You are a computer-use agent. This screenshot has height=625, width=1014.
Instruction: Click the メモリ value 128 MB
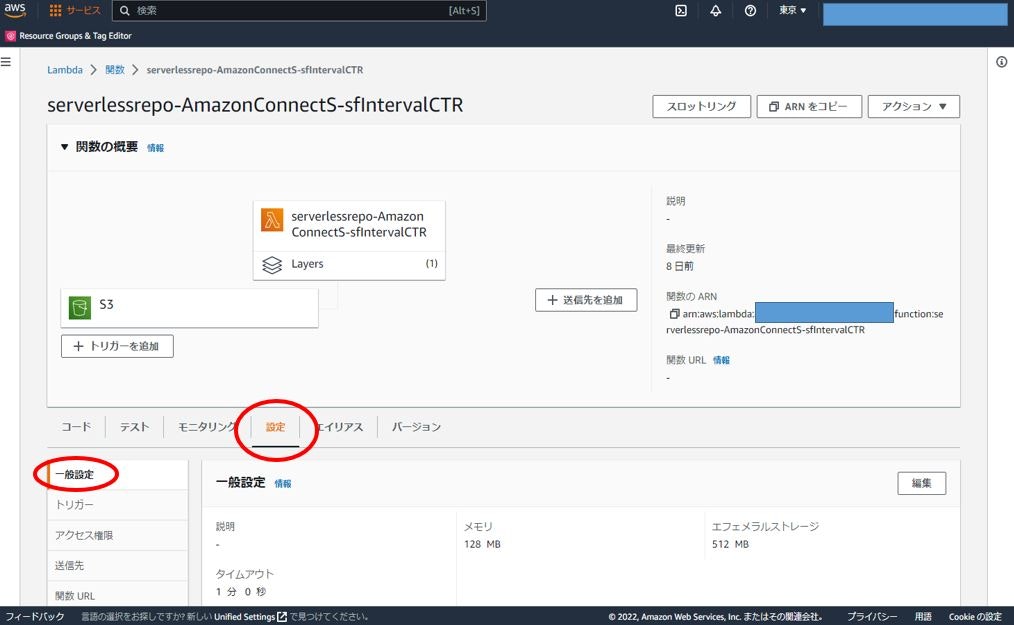(x=482, y=545)
